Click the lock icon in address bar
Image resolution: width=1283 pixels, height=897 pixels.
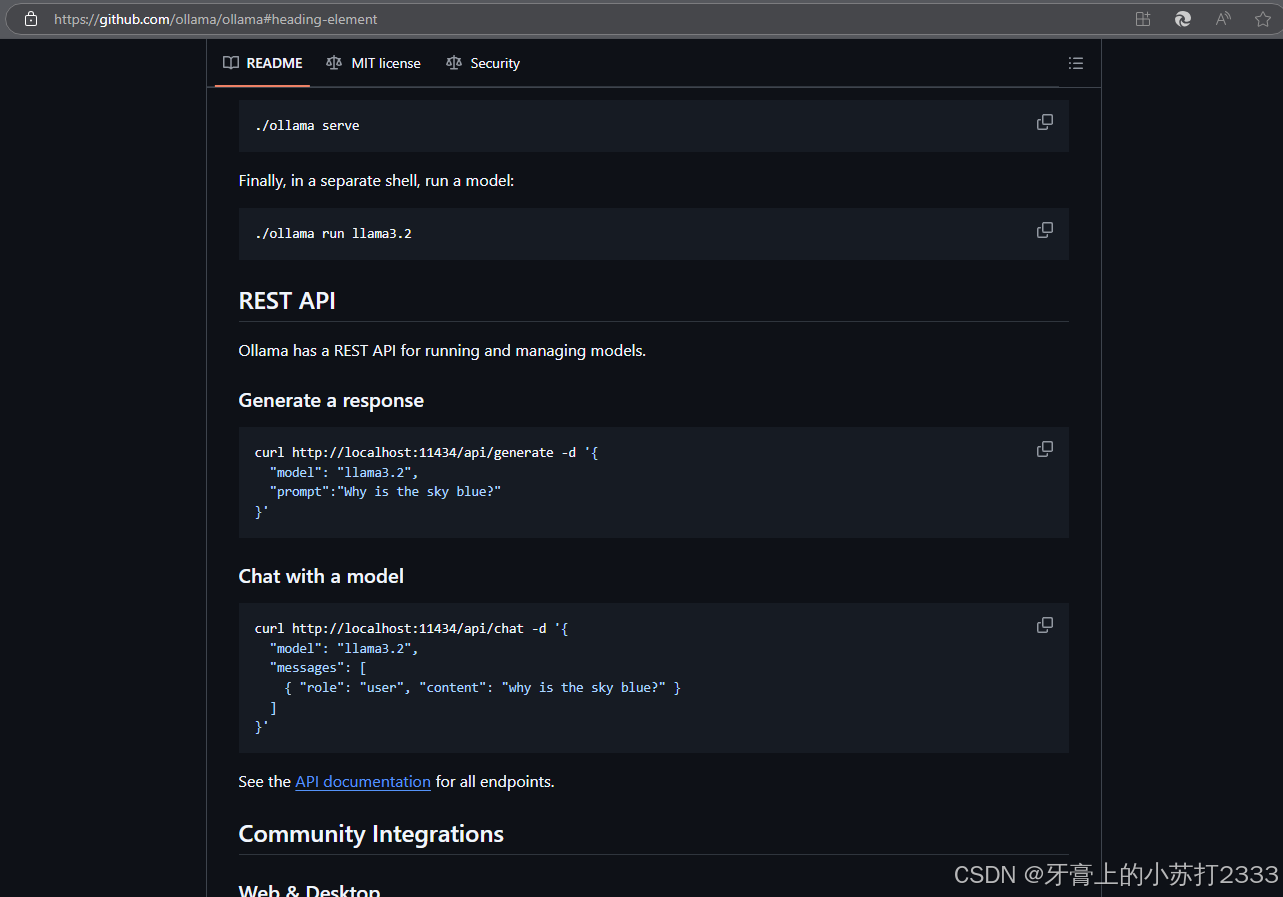(x=31, y=19)
